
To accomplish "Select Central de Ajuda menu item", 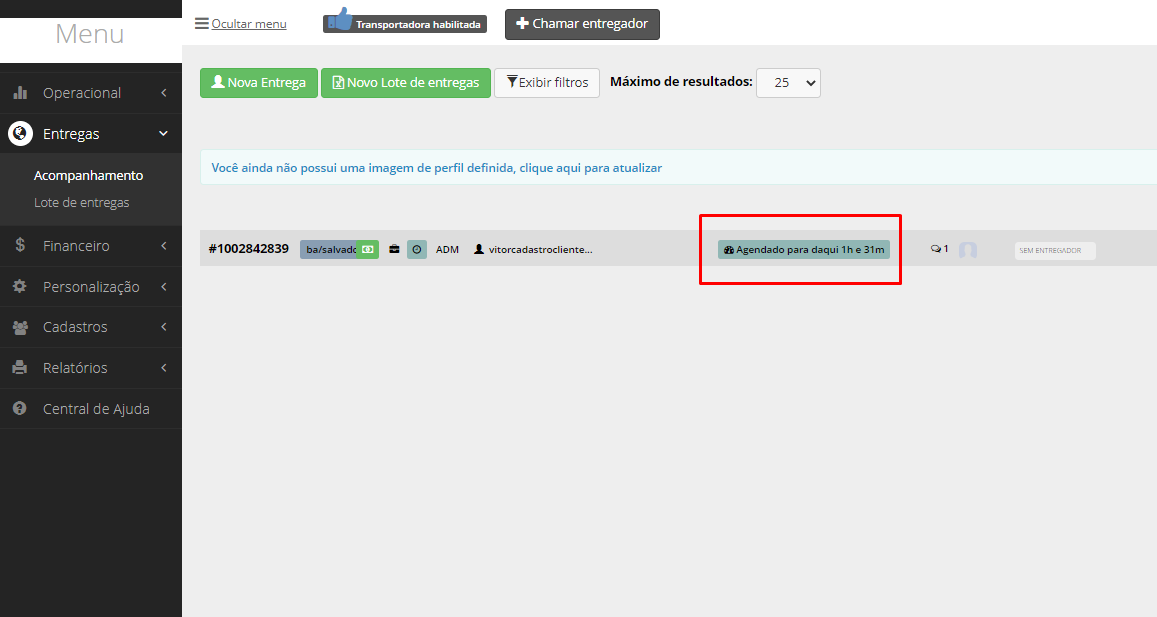I will (x=91, y=409).
